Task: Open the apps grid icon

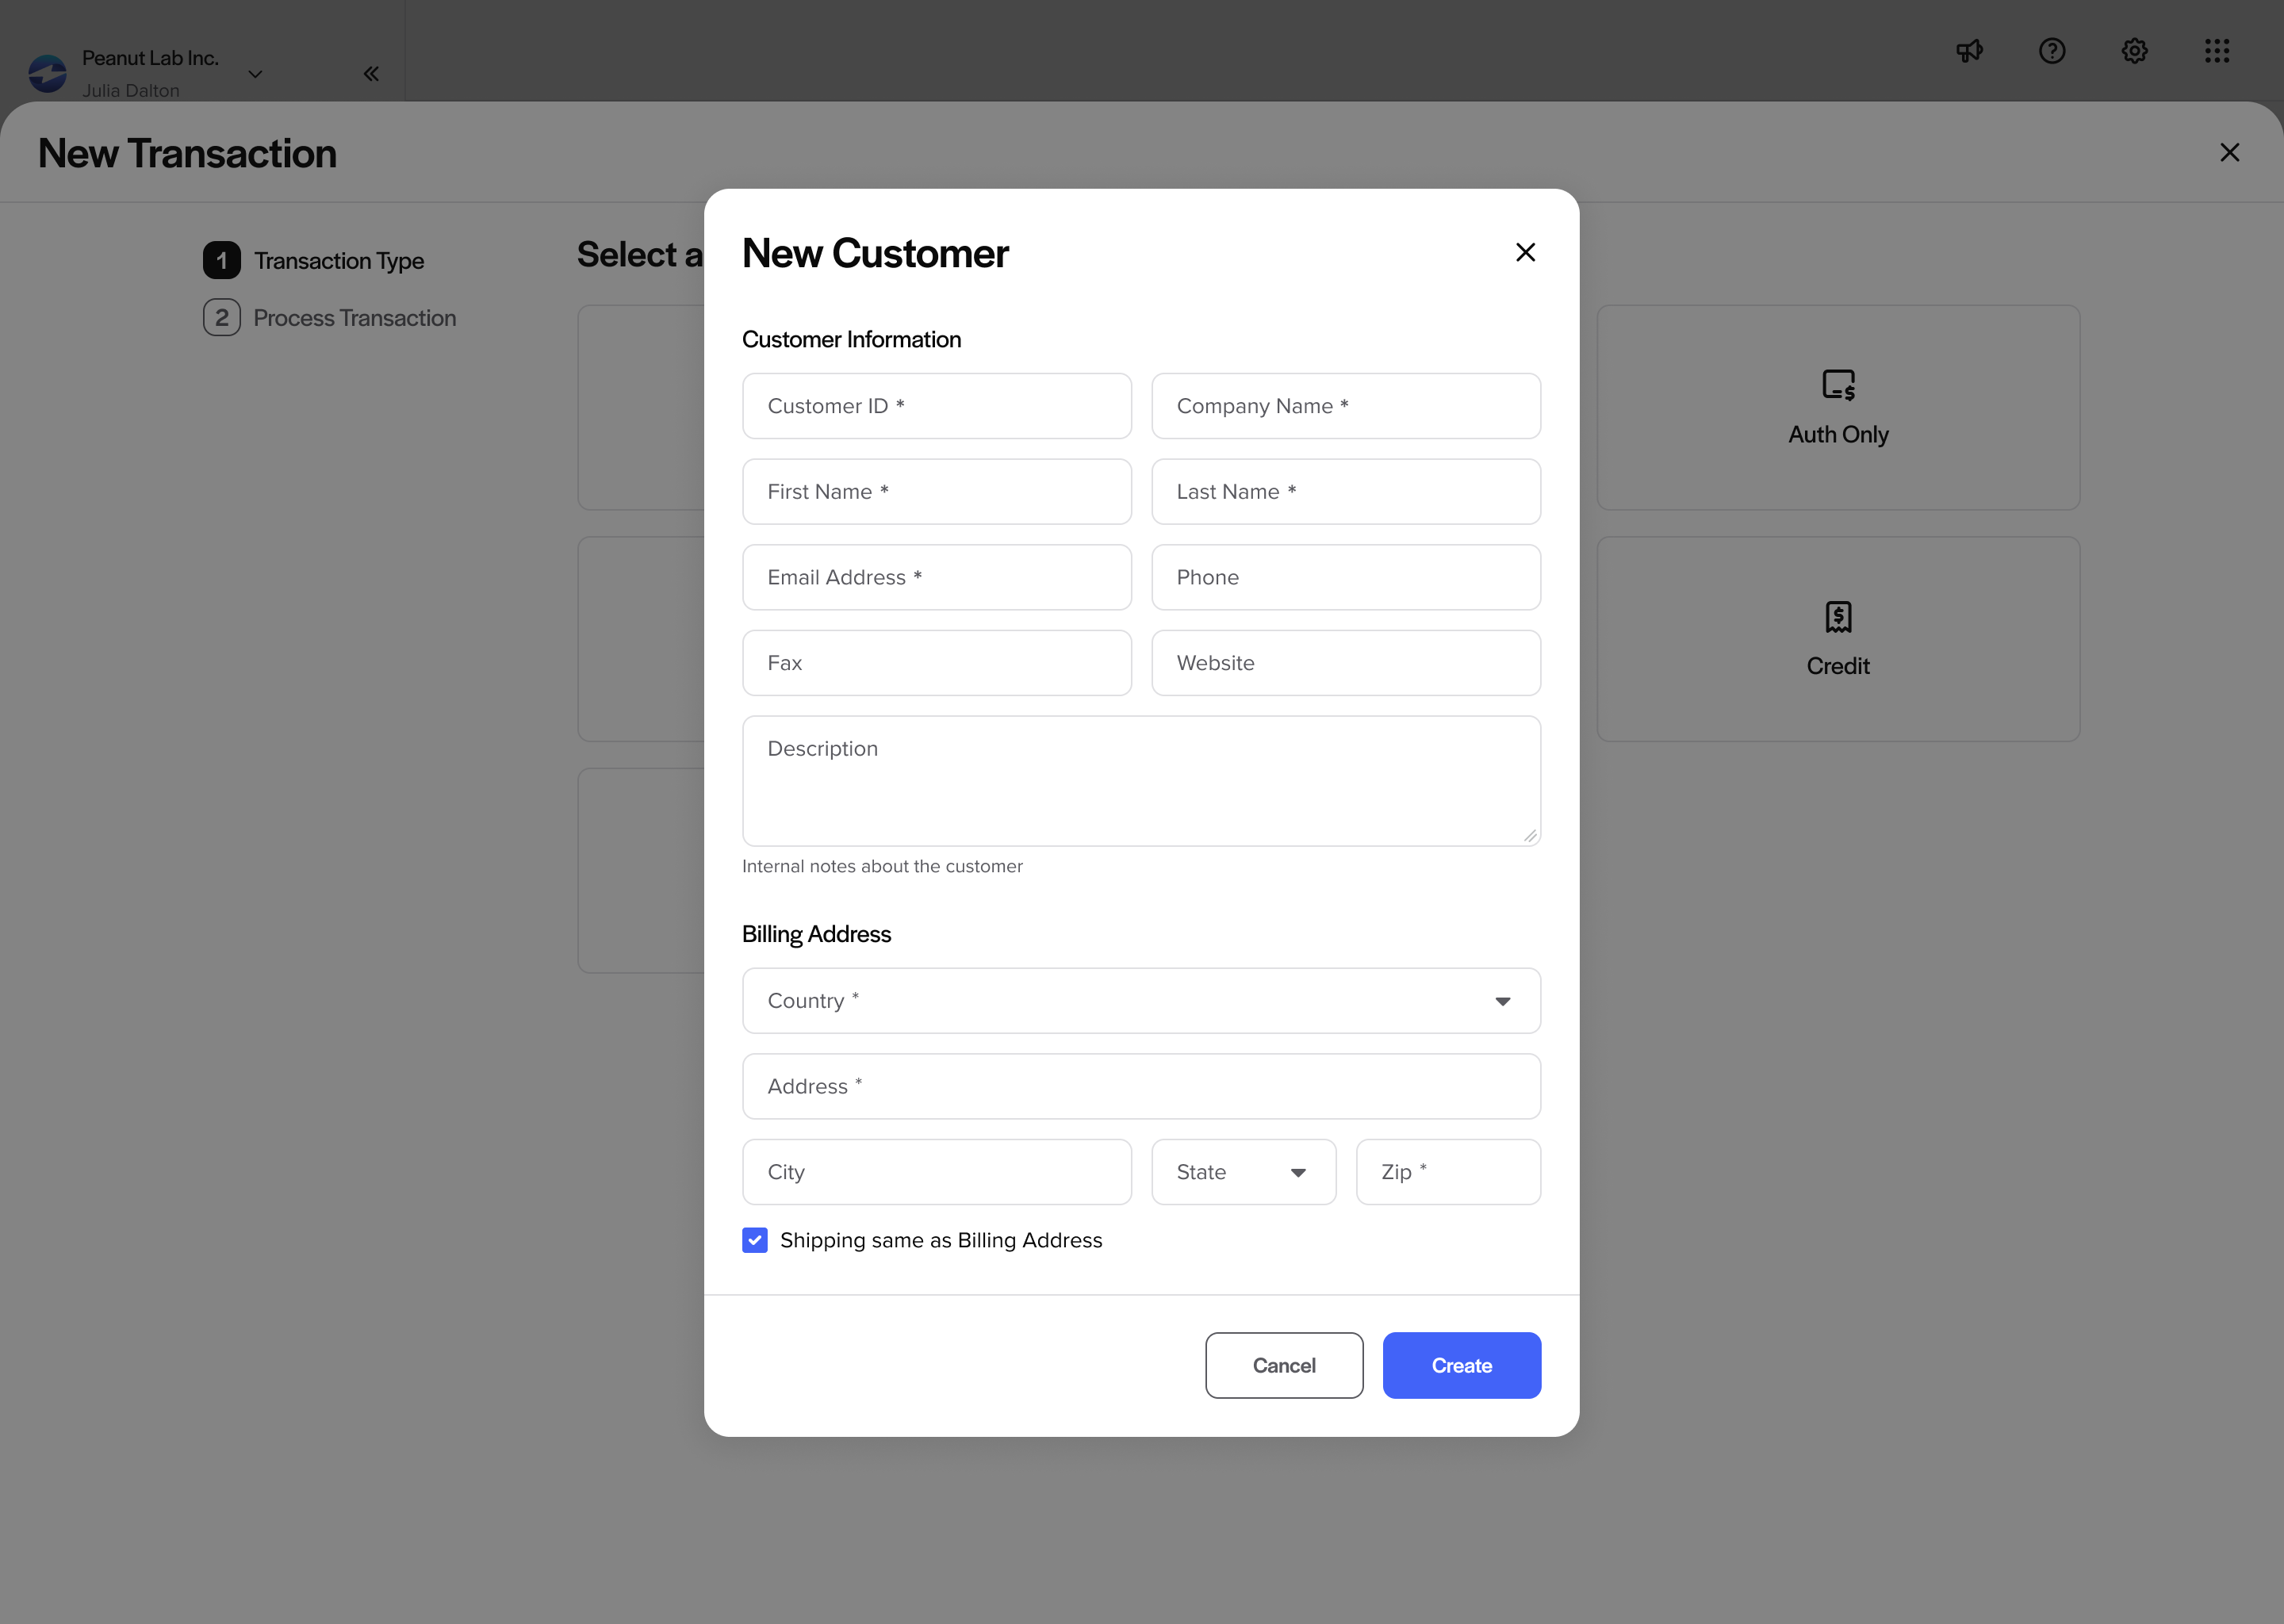Action: [2217, 51]
